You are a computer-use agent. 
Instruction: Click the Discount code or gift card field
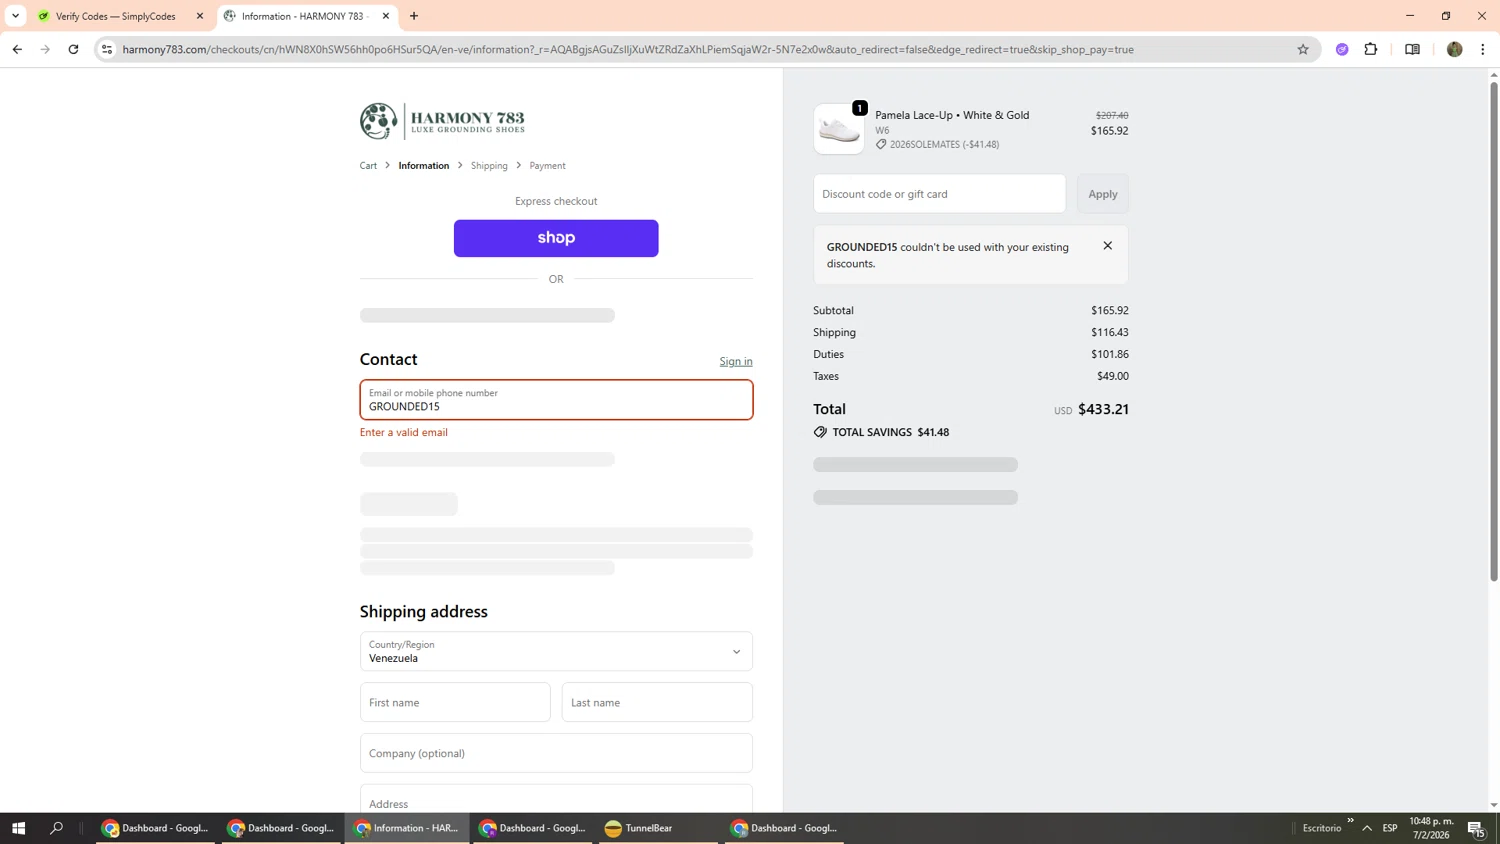[939, 194]
